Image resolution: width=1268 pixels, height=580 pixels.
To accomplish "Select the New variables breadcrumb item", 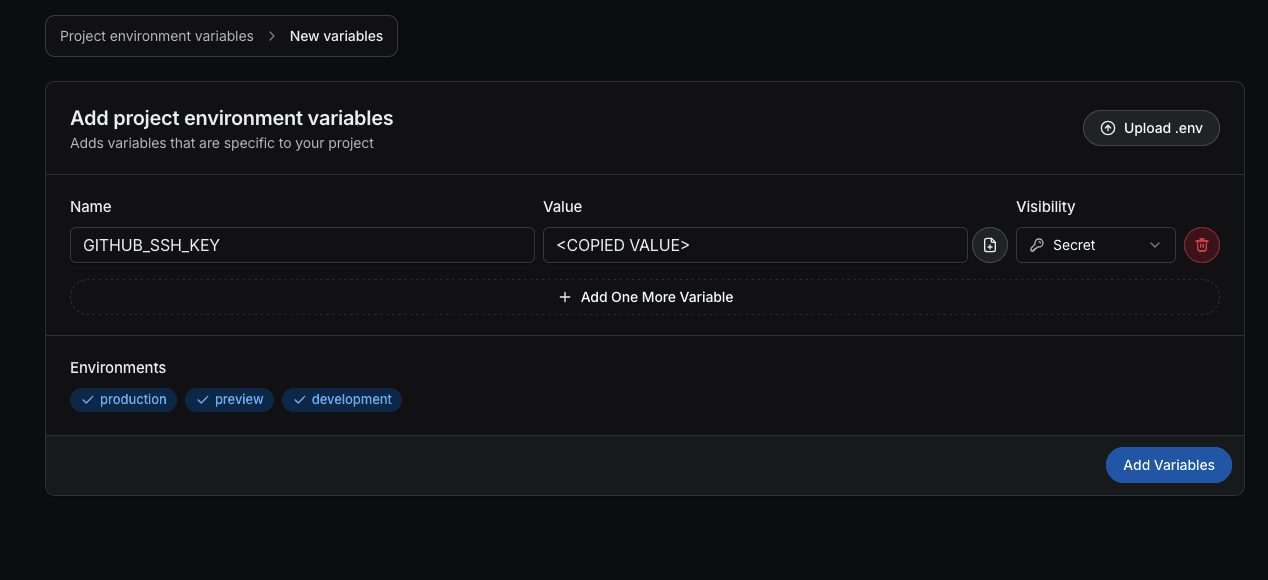I will pos(336,36).
